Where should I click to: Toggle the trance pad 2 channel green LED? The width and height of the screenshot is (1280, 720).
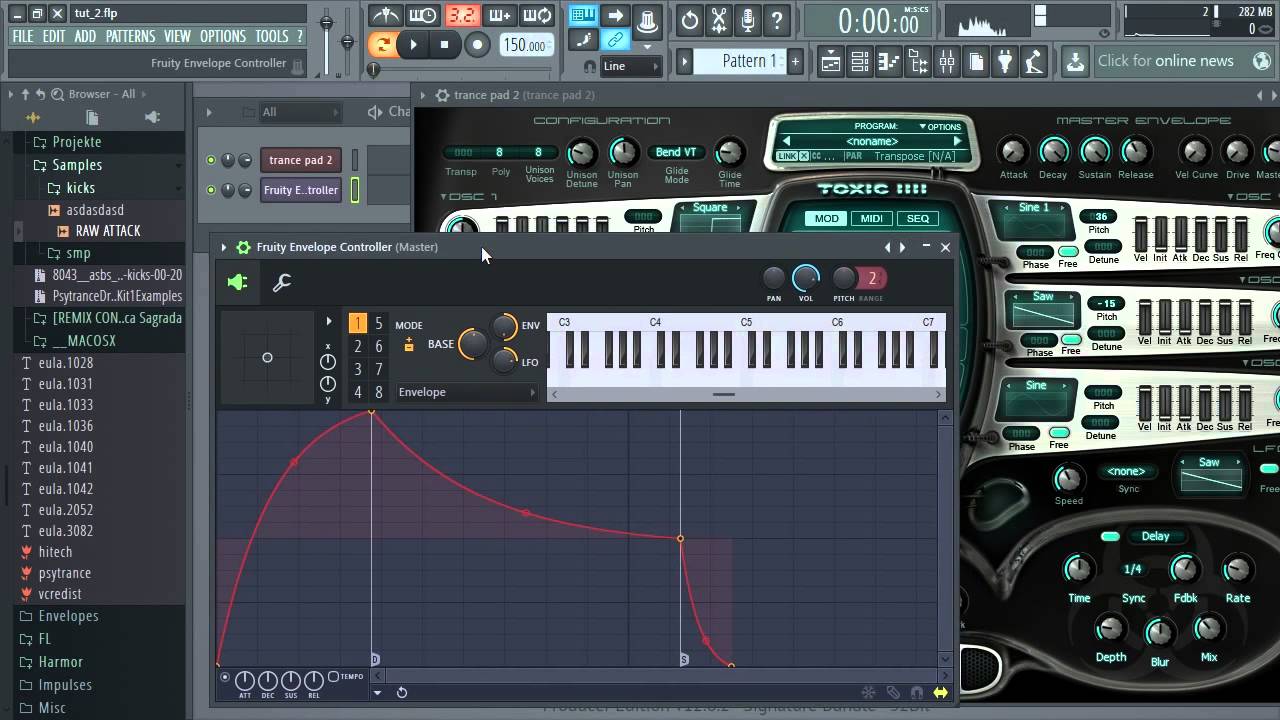tap(211, 160)
